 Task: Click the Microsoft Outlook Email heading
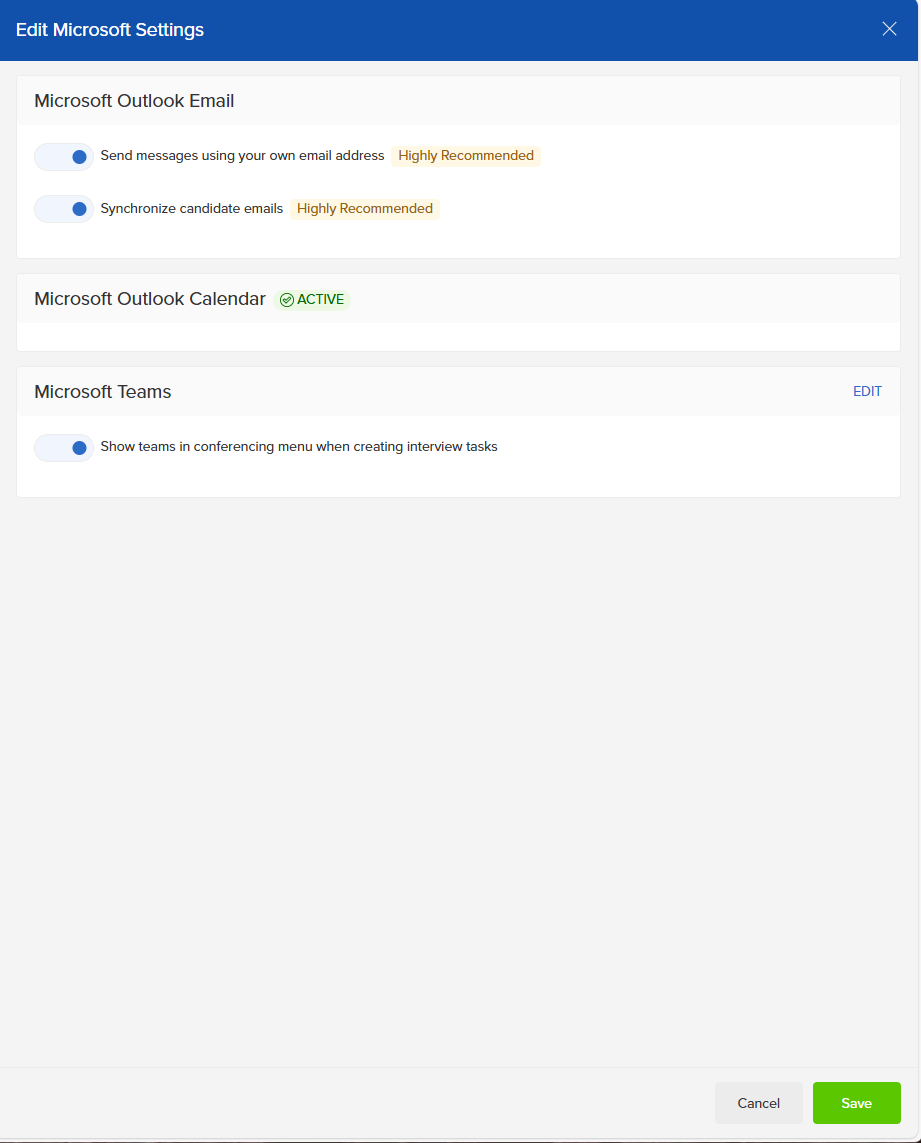134,101
